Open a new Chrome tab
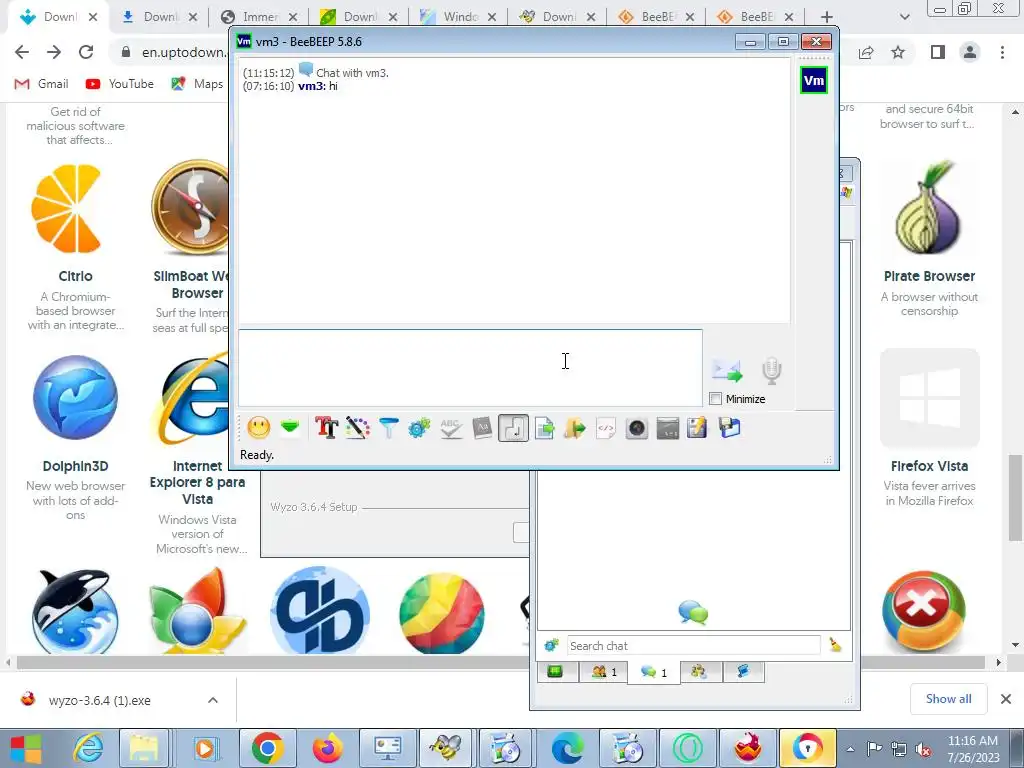The height and width of the screenshot is (768, 1024). coord(827,17)
